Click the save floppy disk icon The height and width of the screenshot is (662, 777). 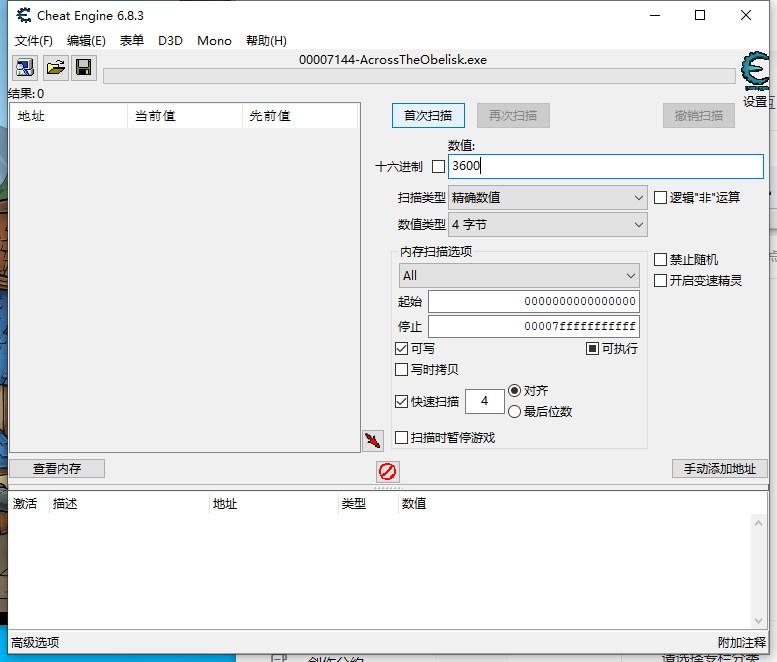pos(84,67)
